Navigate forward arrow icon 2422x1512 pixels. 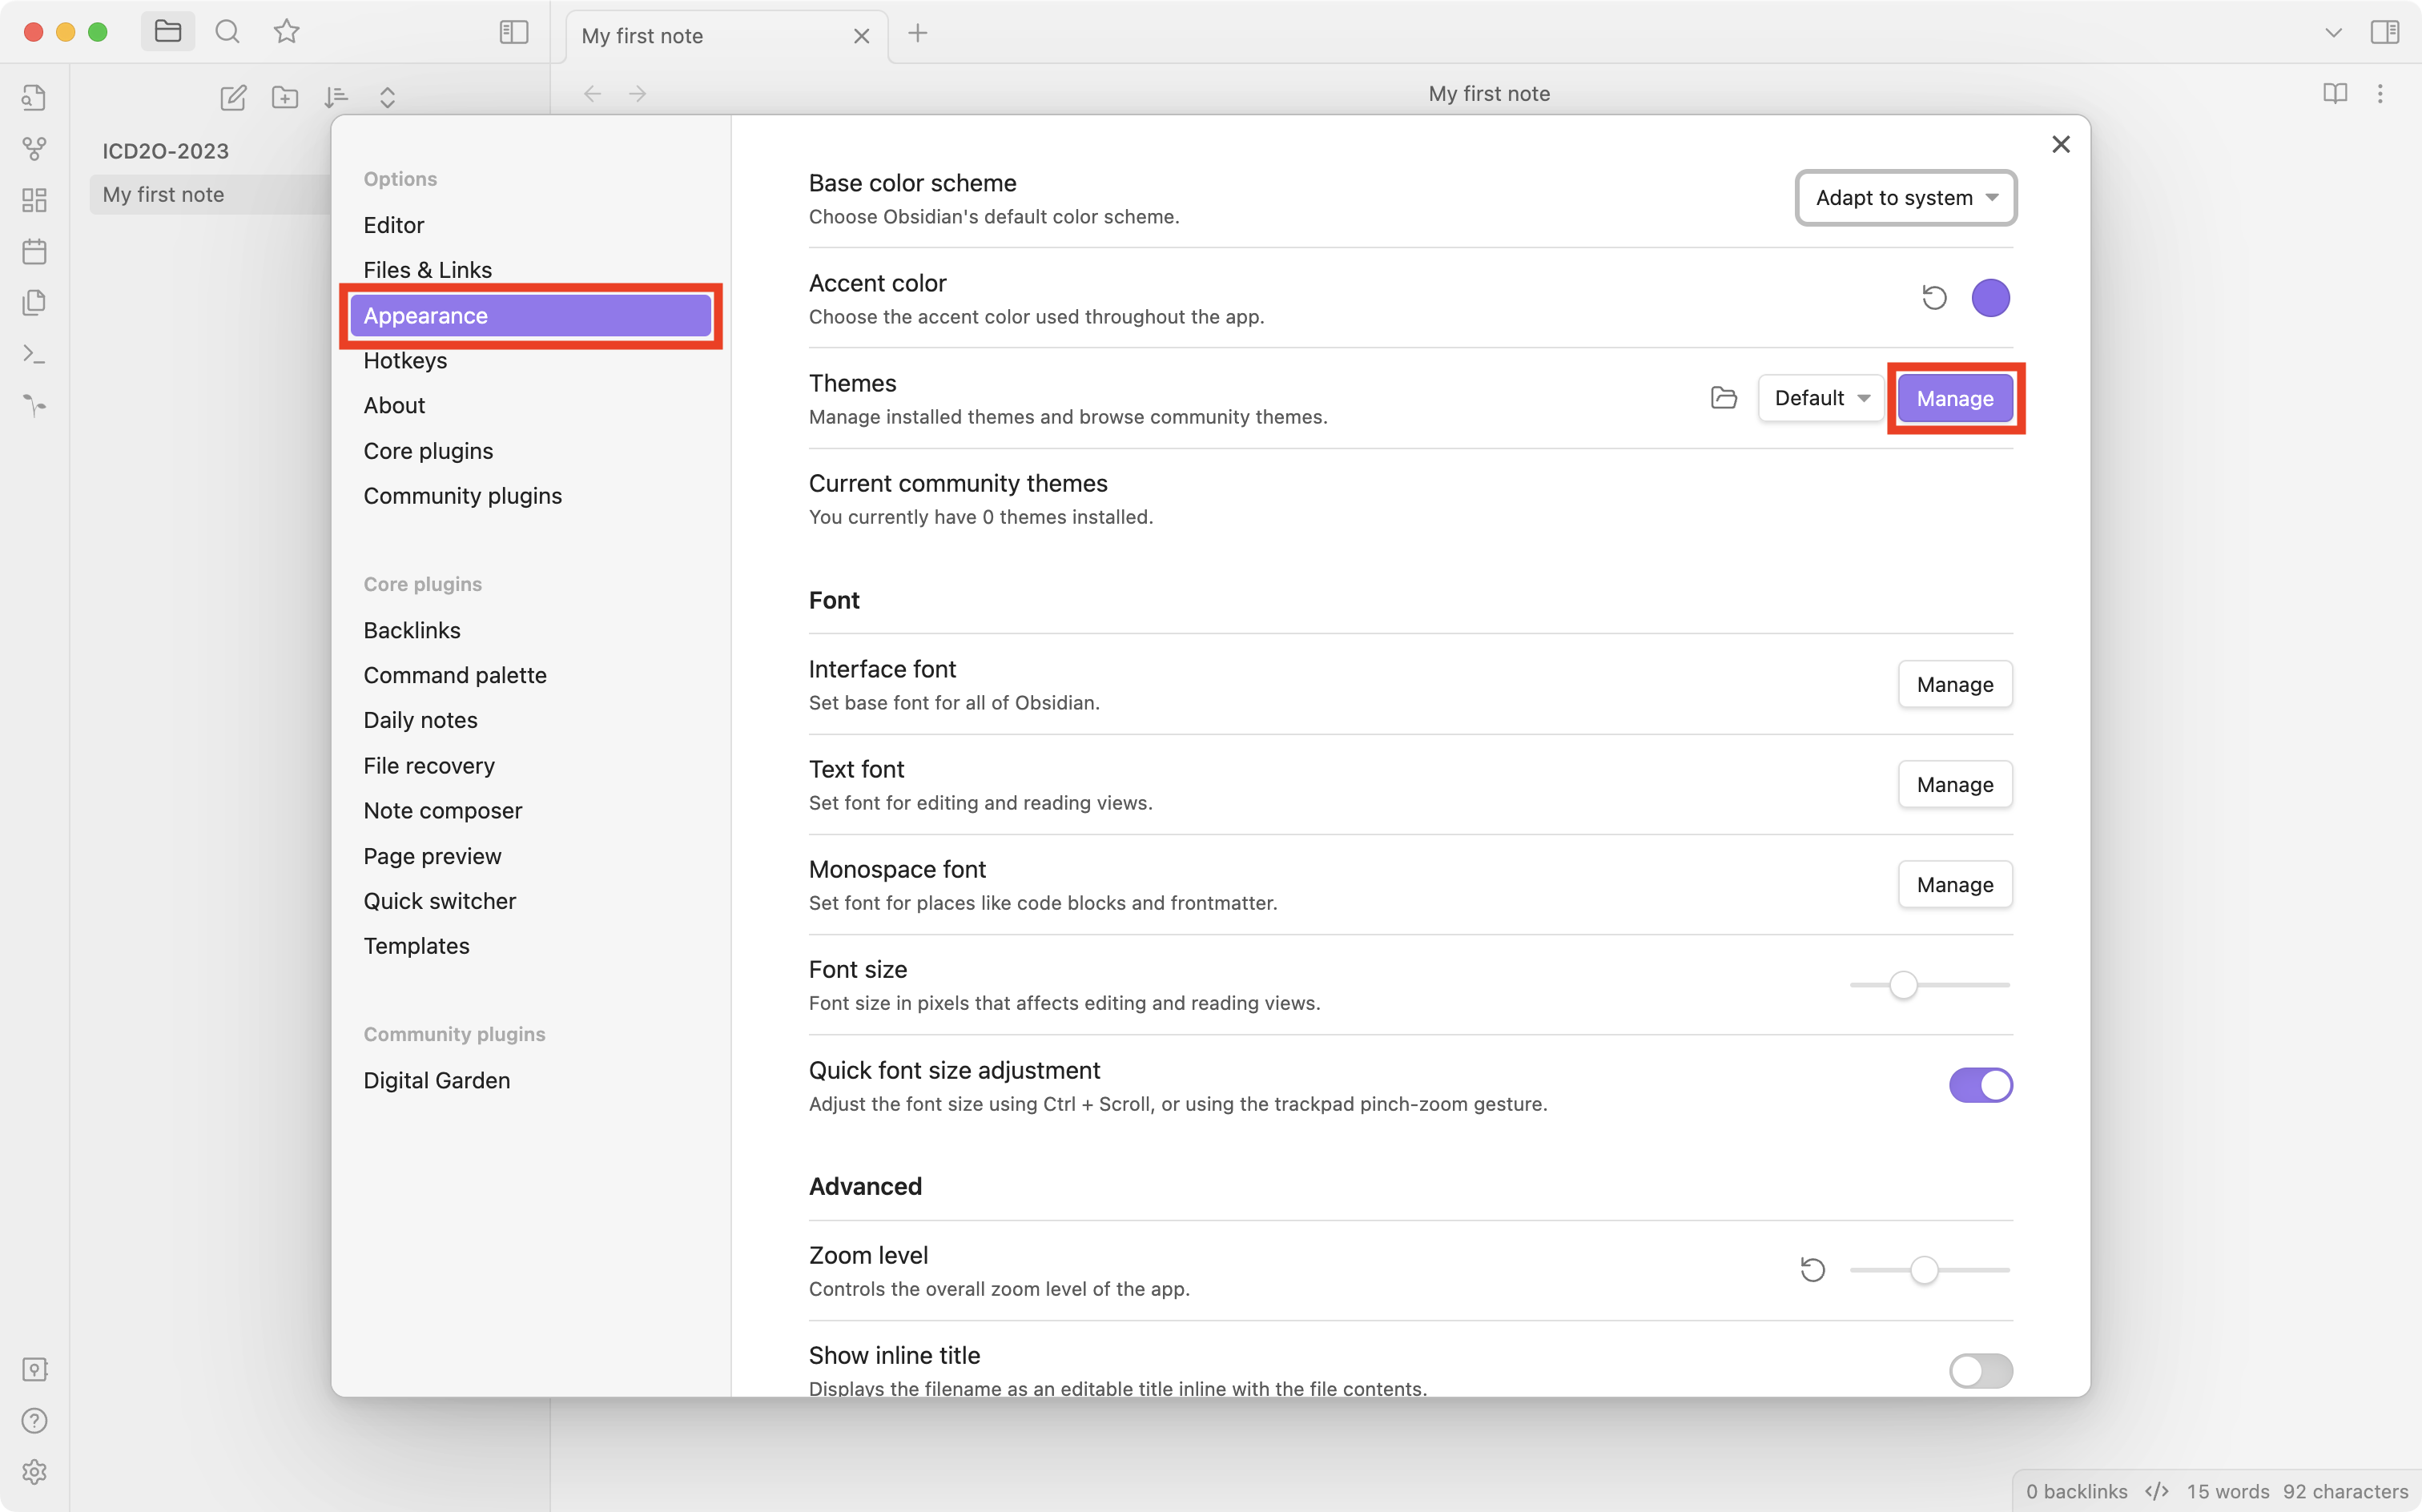point(638,94)
